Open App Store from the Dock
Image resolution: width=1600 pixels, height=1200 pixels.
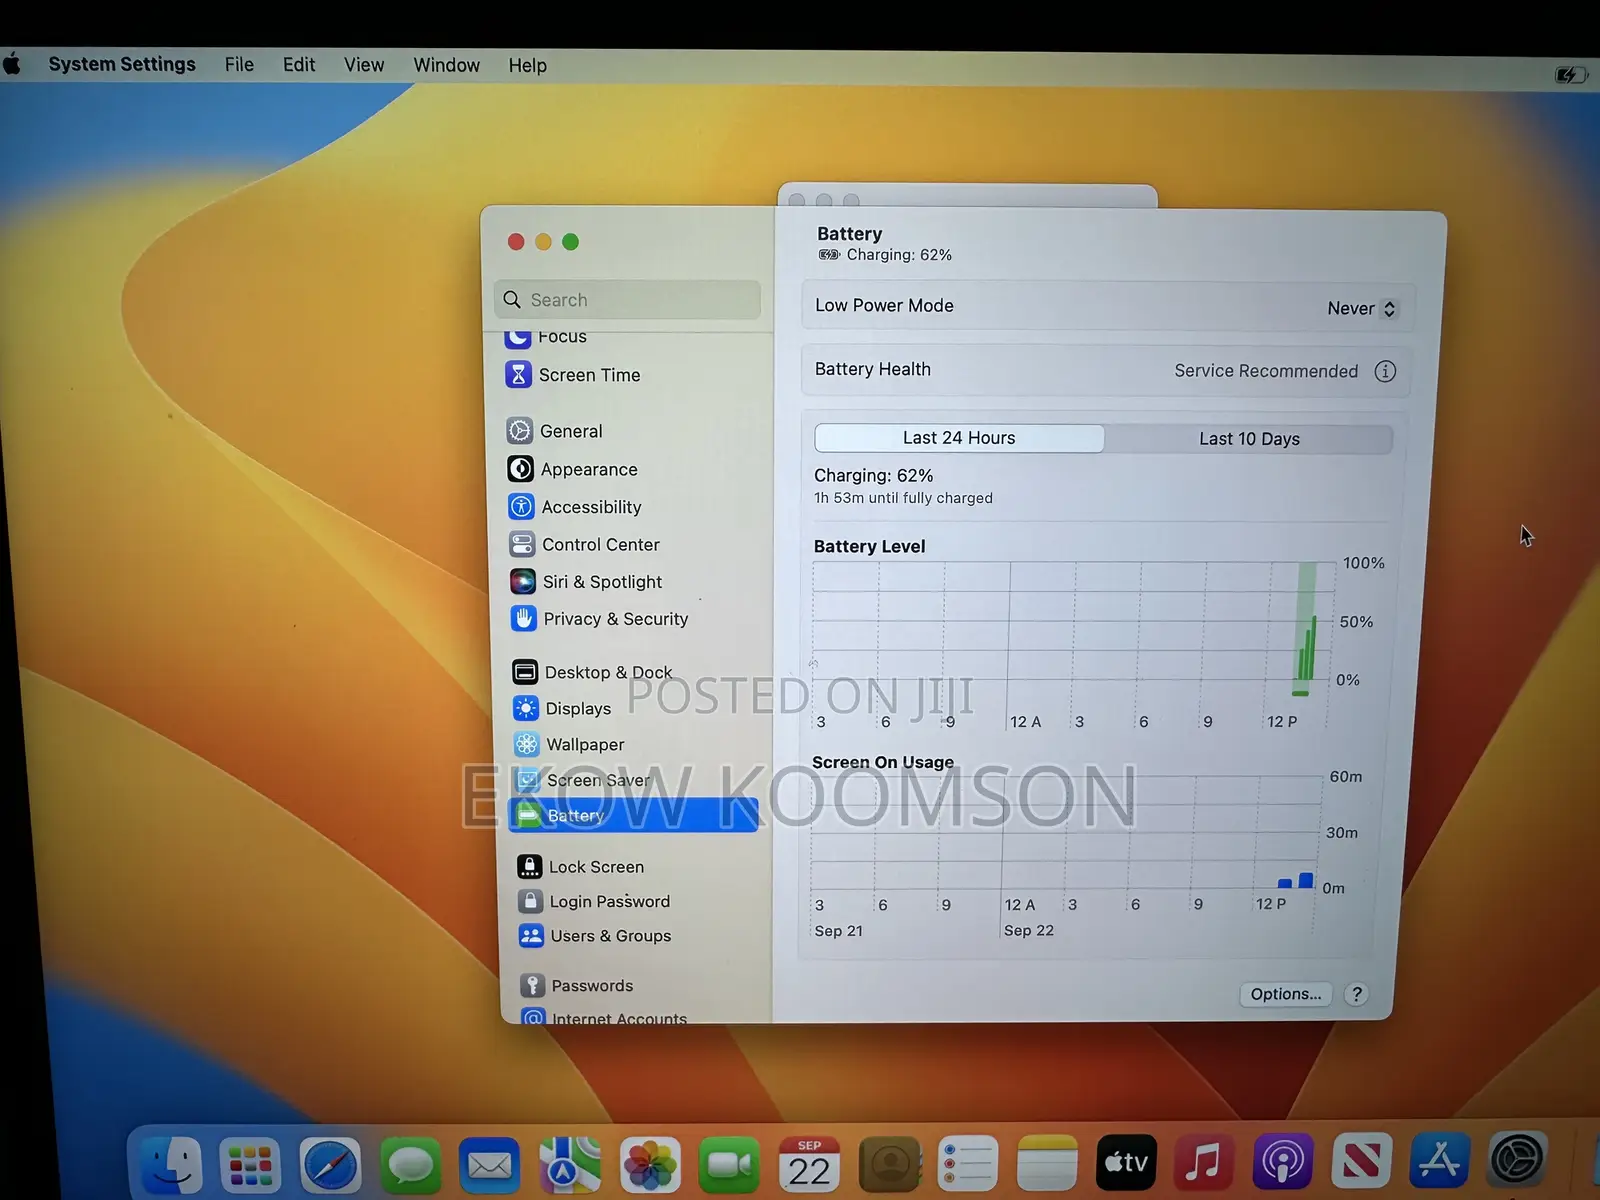click(1440, 1160)
